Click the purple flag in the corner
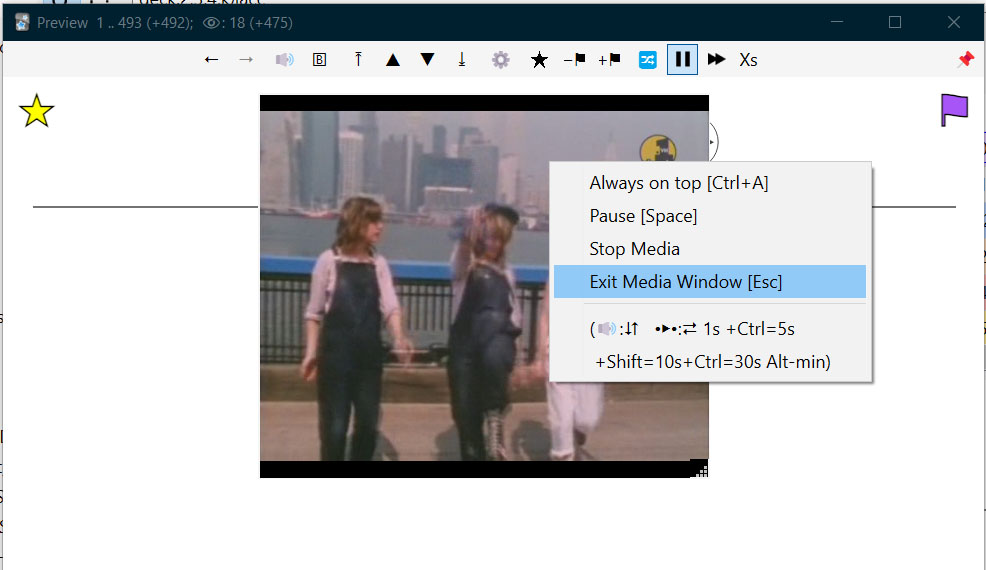The height and width of the screenshot is (570, 986). [954, 110]
